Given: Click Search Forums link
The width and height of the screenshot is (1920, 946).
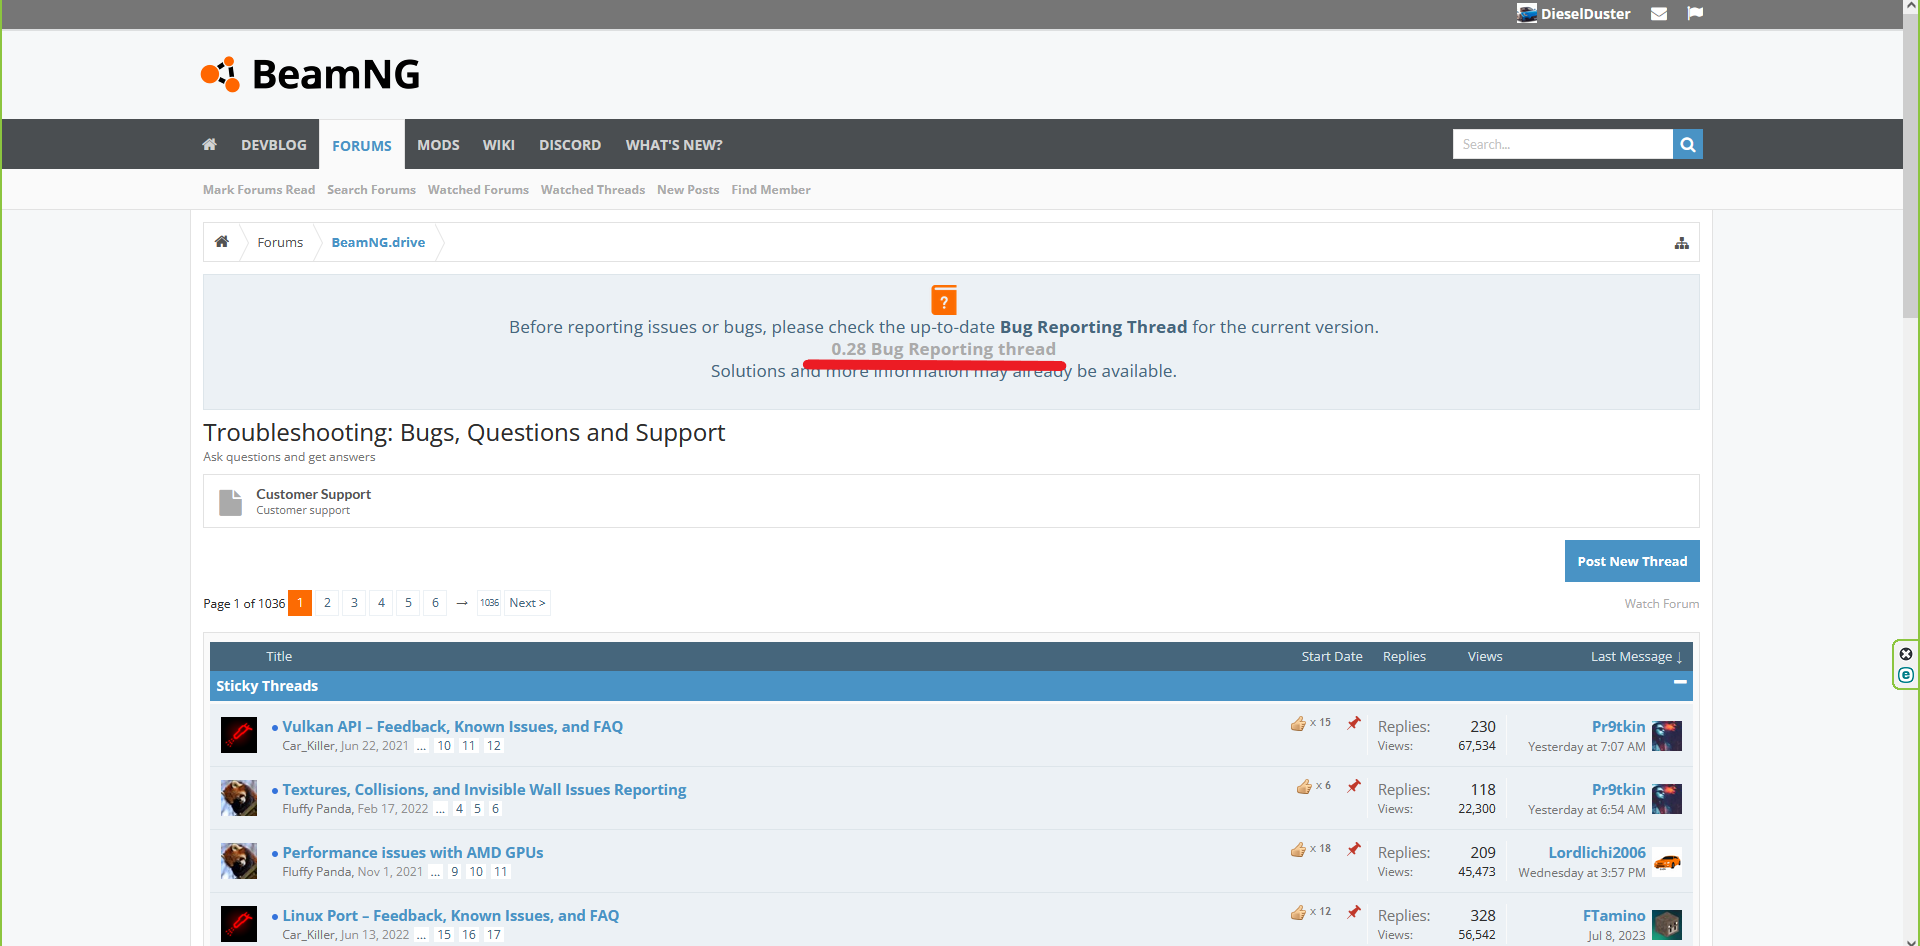Looking at the screenshot, I should [371, 190].
